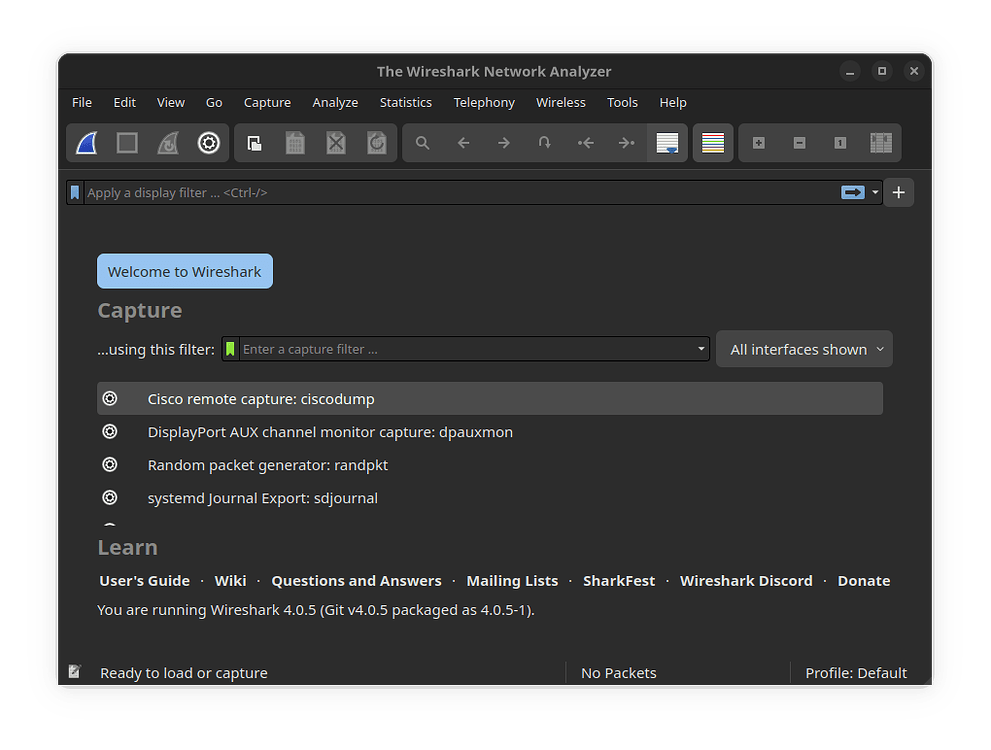
Task: Select the Cisco remote capture interface icon
Action: click(110, 398)
